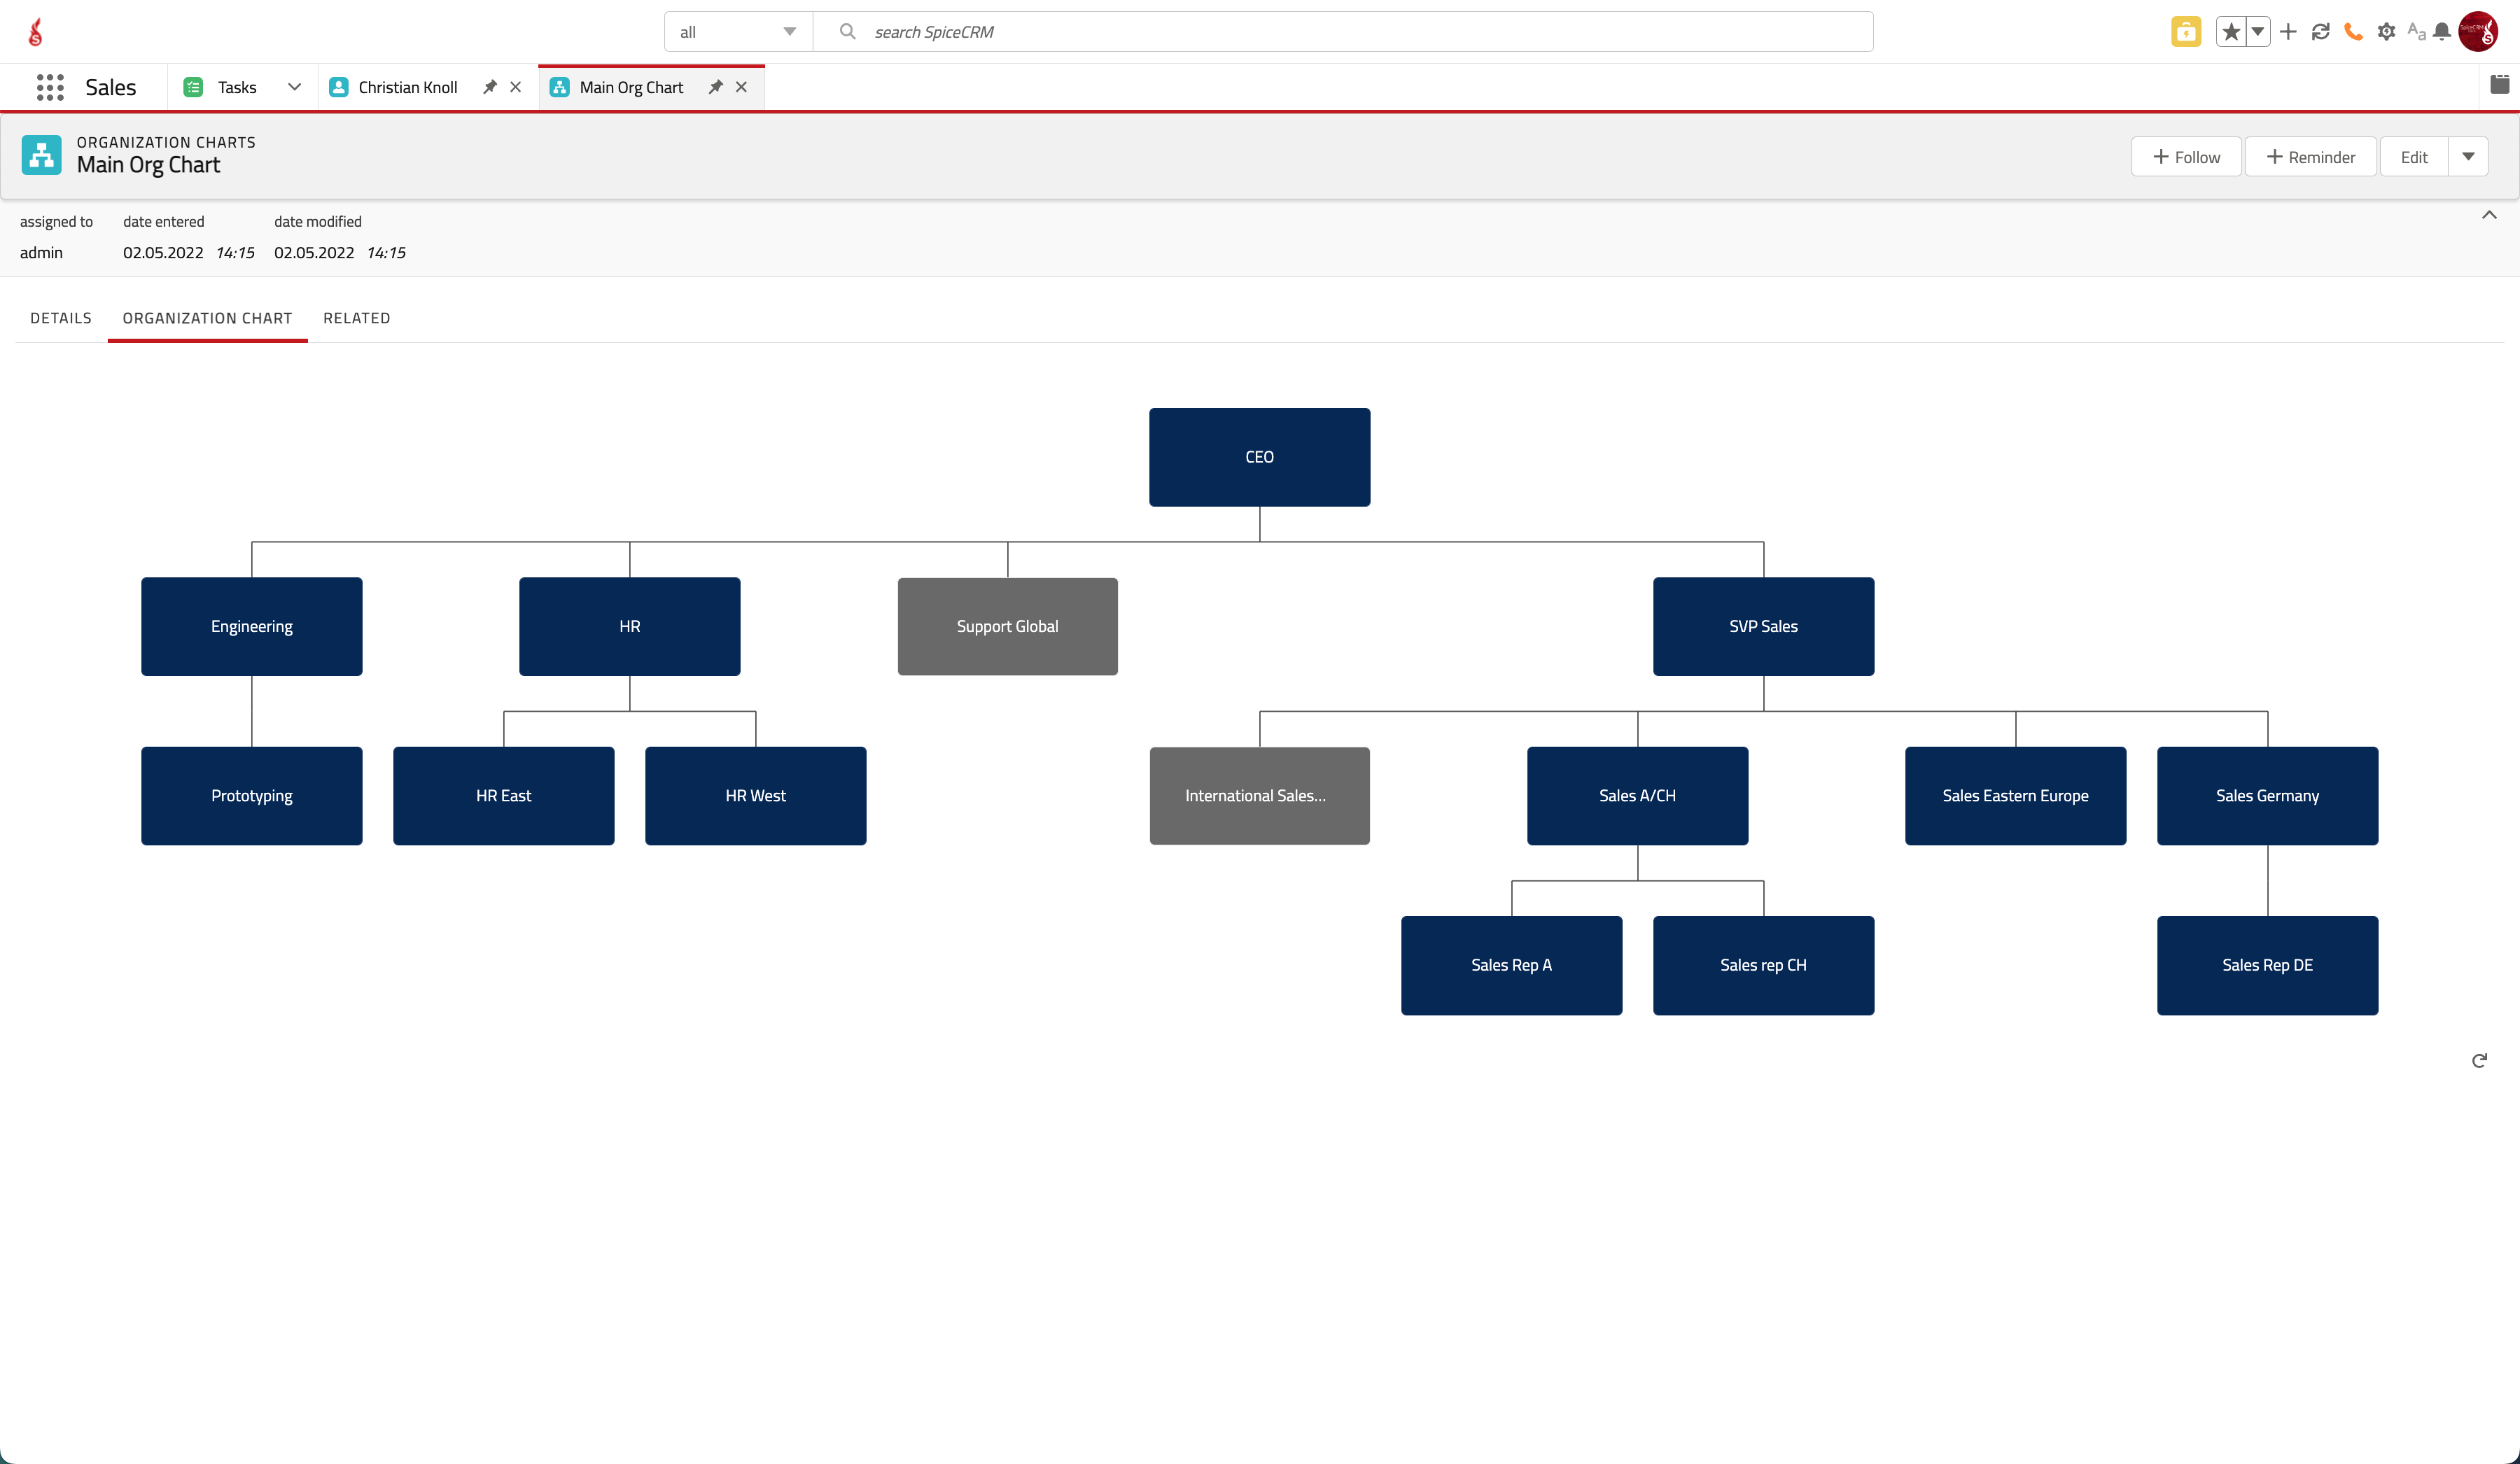Open the notifications bell icon
2520x1464 pixels.
(x=2442, y=32)
